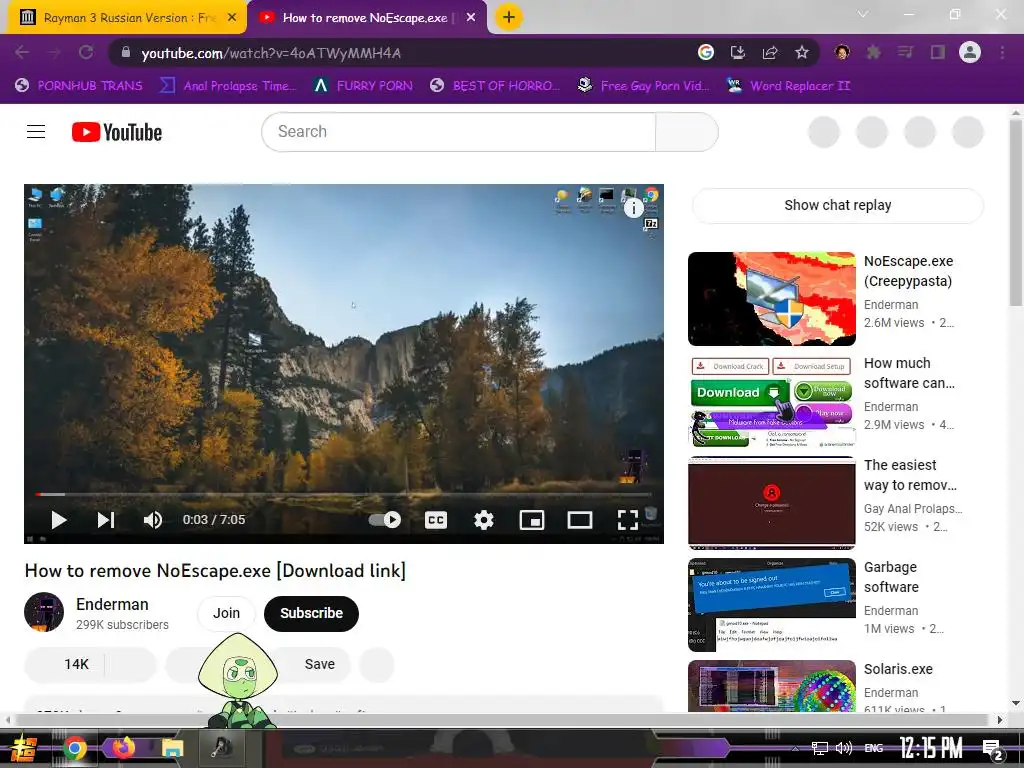The image size is (1024, 768).
Task: Show chat replay
Action: [x=837, y=205]
